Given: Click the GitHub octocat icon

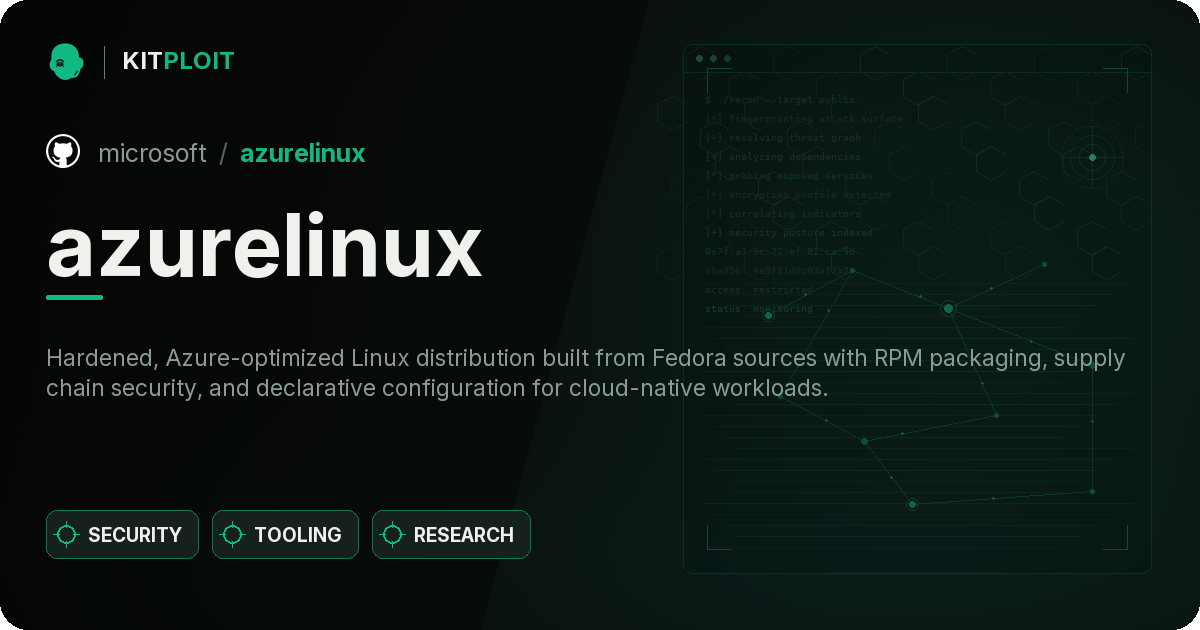Looking at the screenshot, I should coord(63,152).
